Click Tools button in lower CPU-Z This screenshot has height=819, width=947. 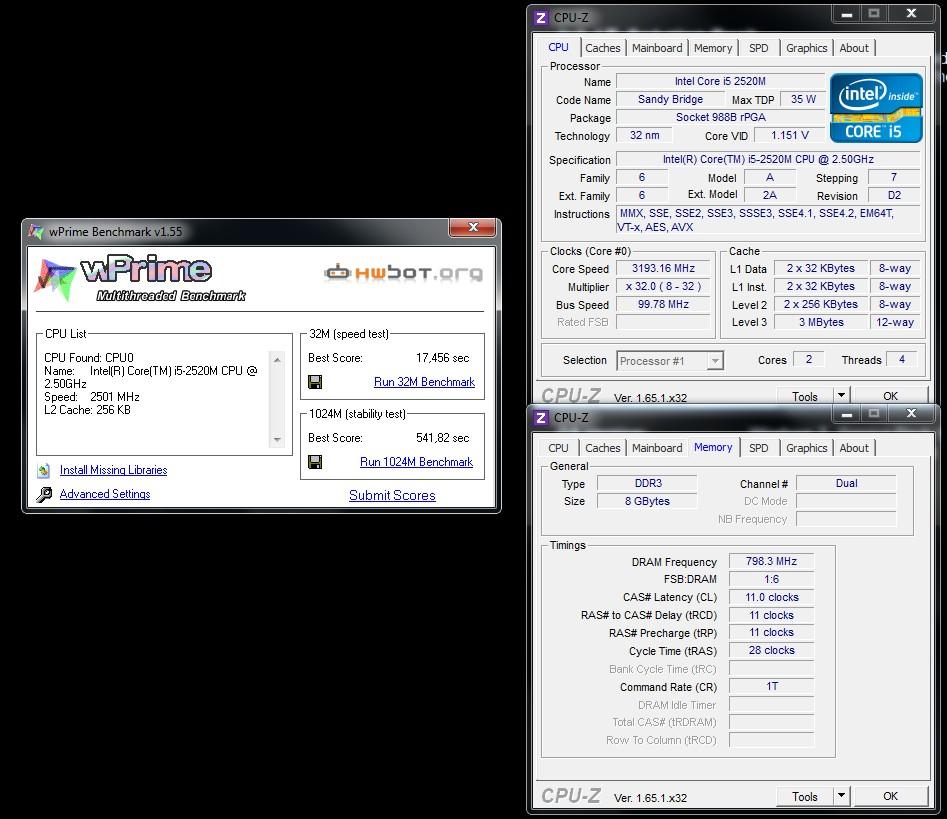[x=804, y=796]
